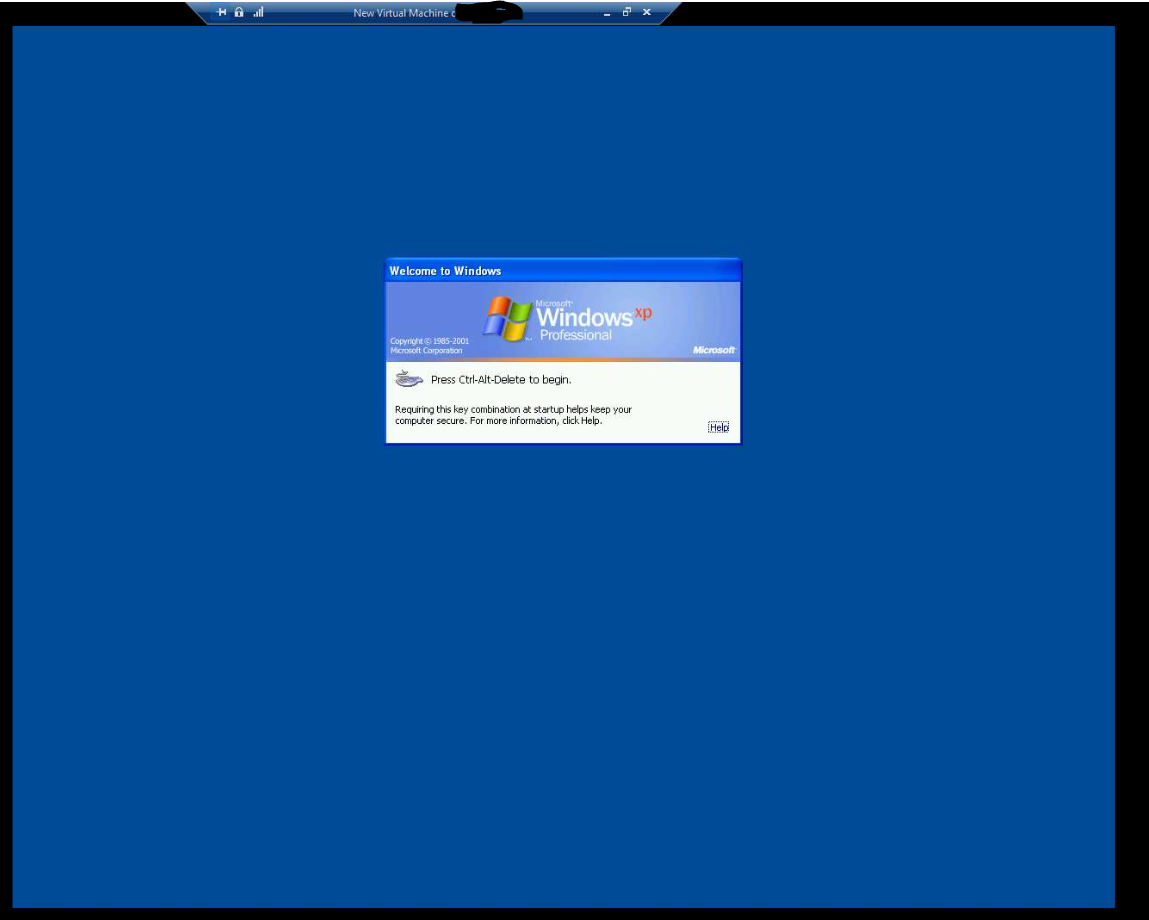
Task: Click the "Professional" edition label in banner
Action: pos(575,336)
